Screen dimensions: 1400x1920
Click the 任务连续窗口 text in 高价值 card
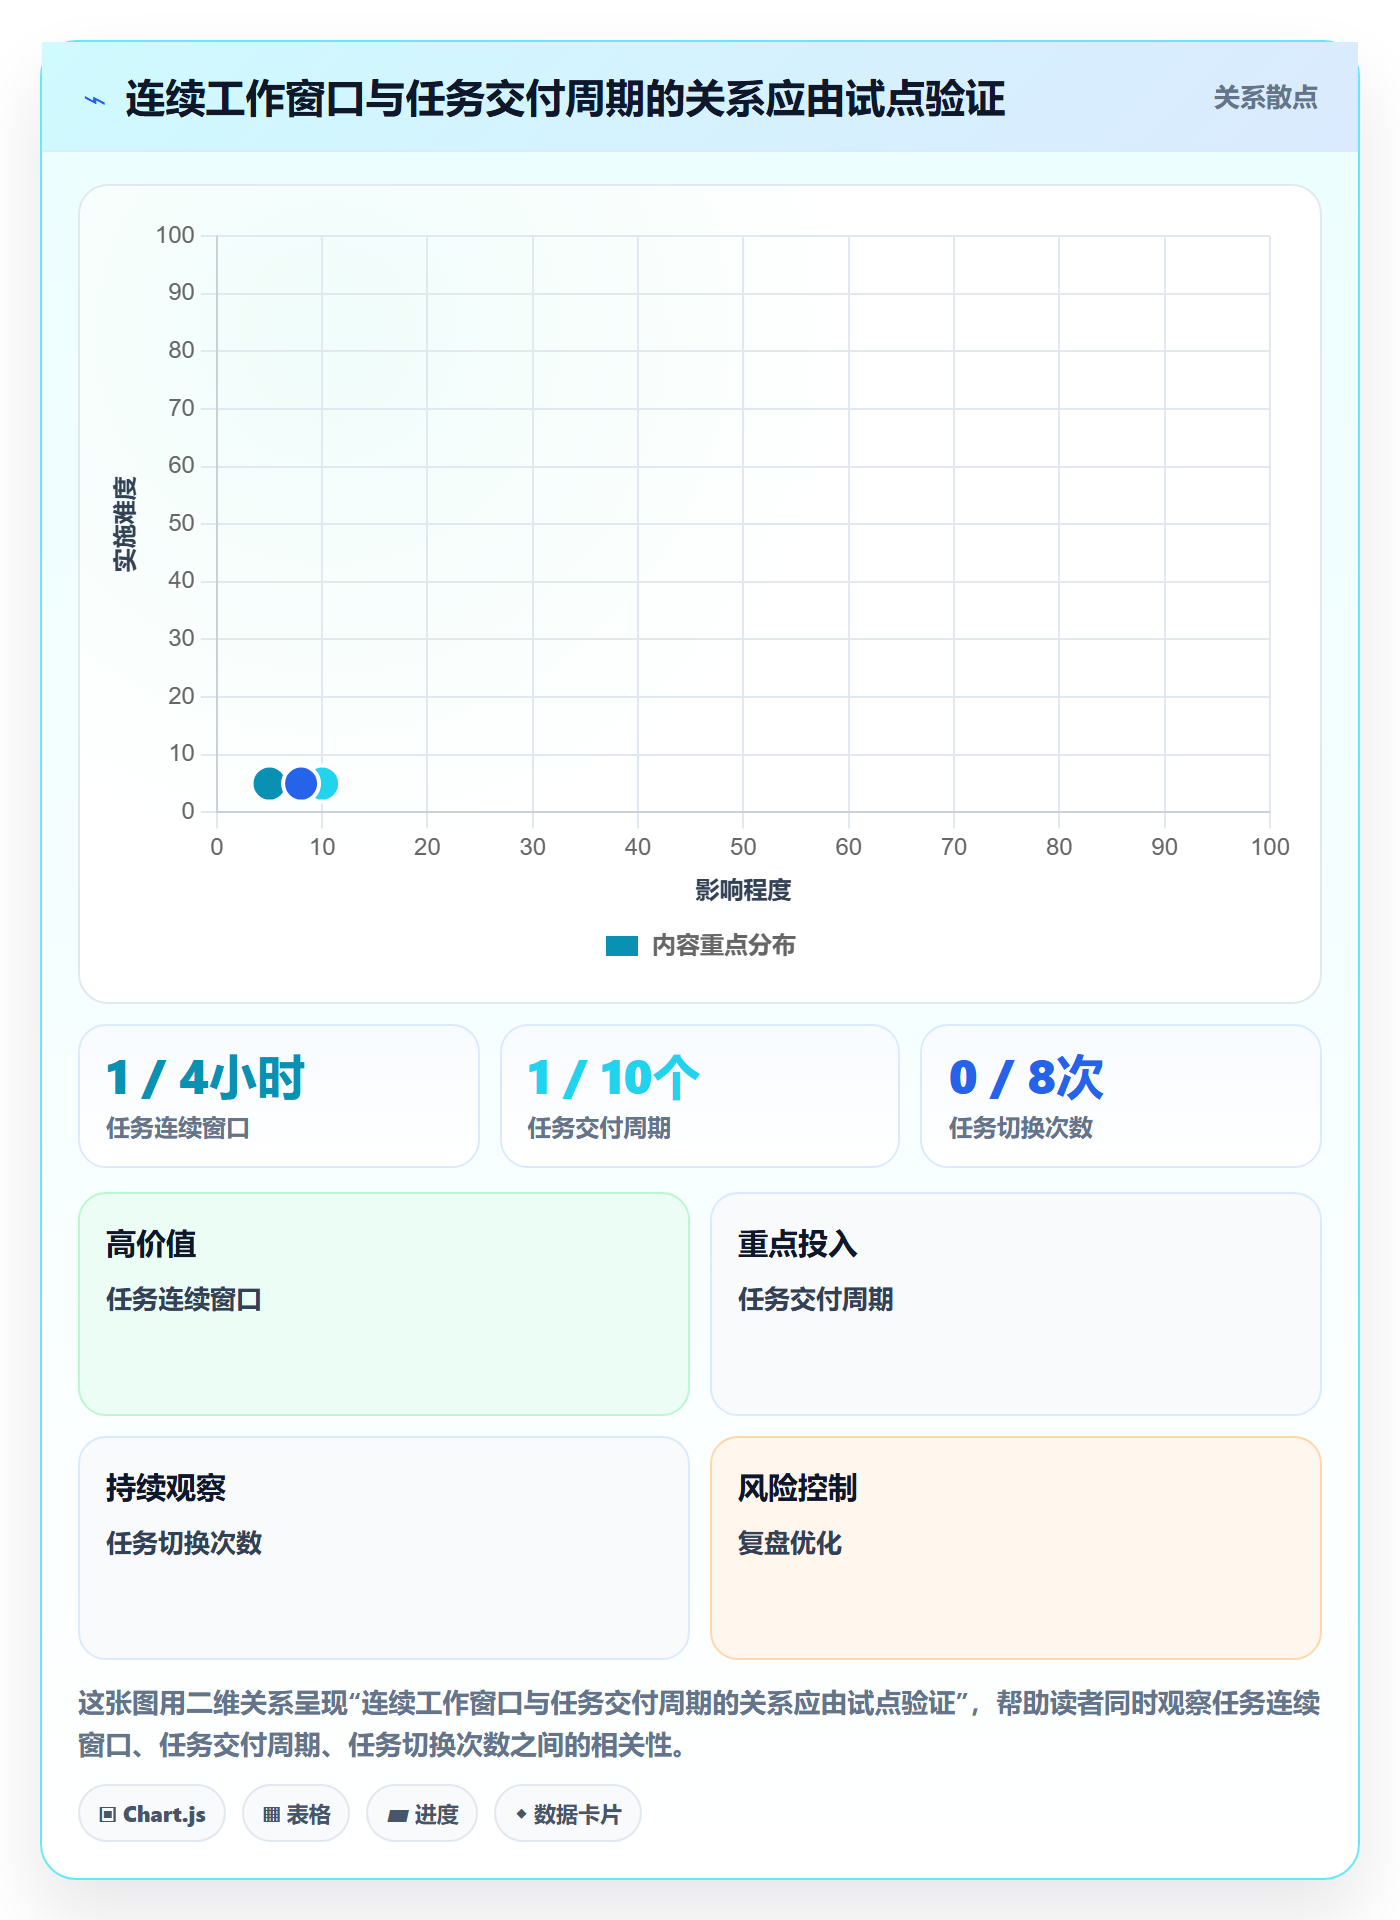184,1300
